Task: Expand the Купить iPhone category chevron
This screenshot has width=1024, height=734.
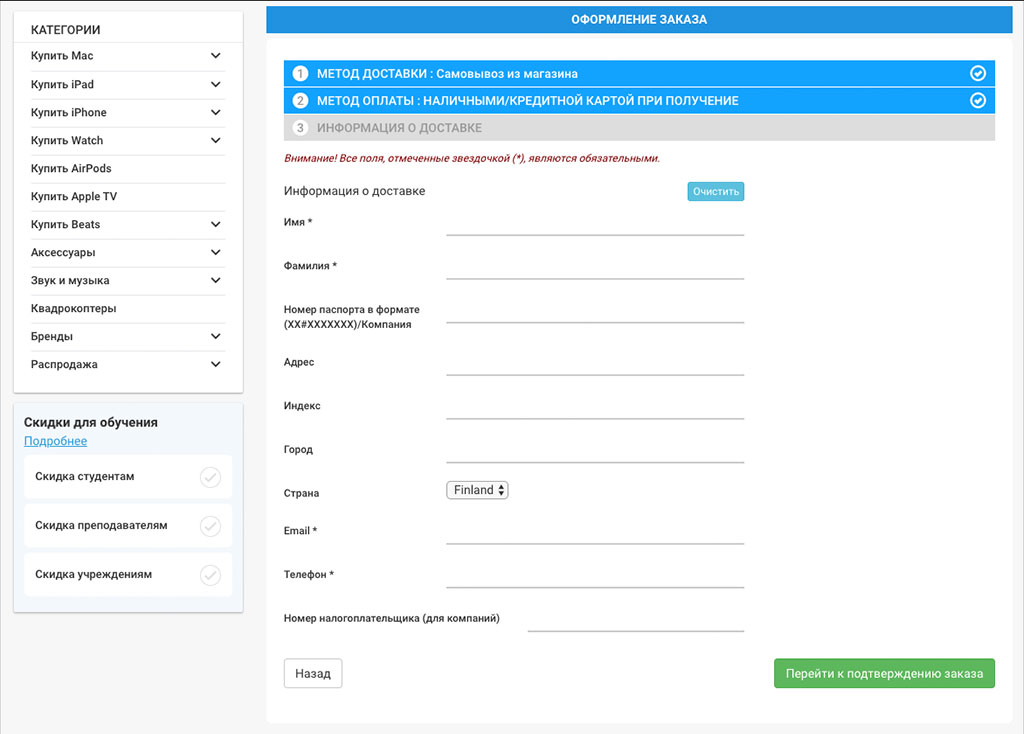Action: [x=216, y=112]
